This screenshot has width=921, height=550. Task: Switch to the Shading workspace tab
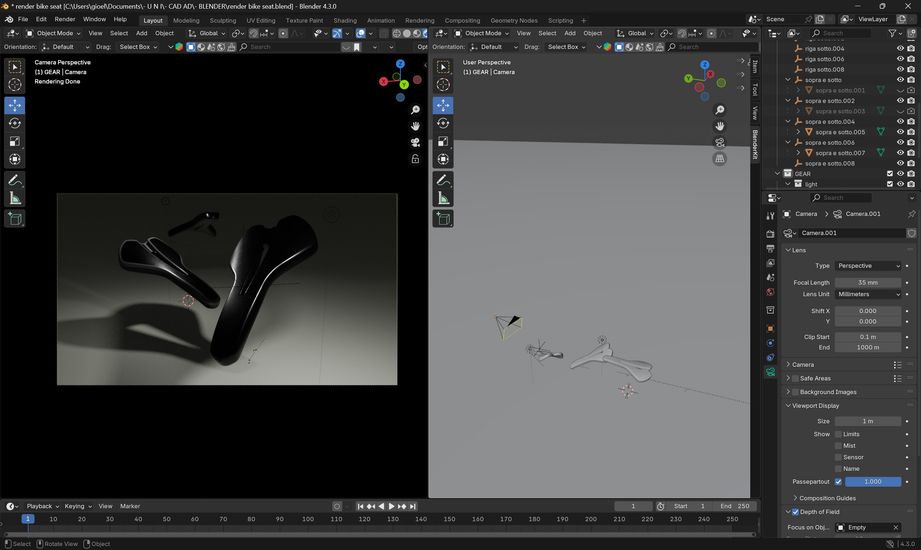(345, 21)
